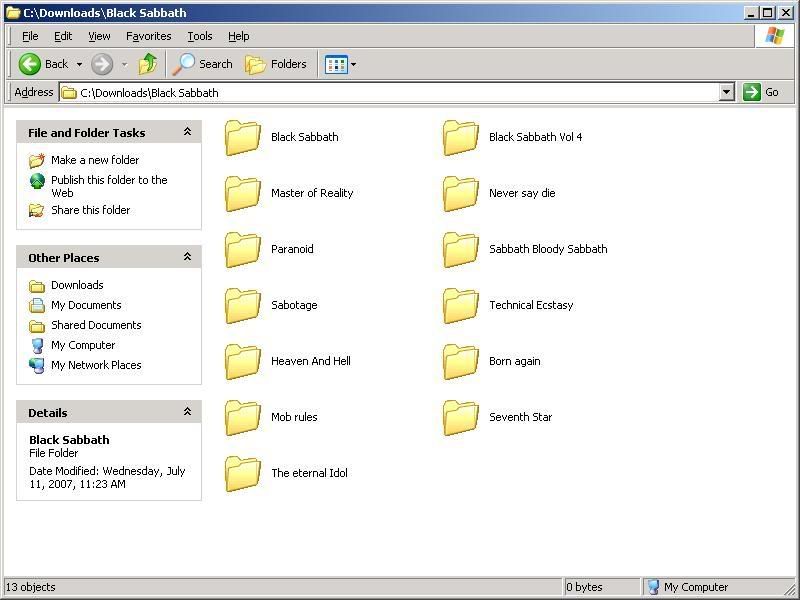Click the grey Forward arrow icon

[x=102, y=64]
